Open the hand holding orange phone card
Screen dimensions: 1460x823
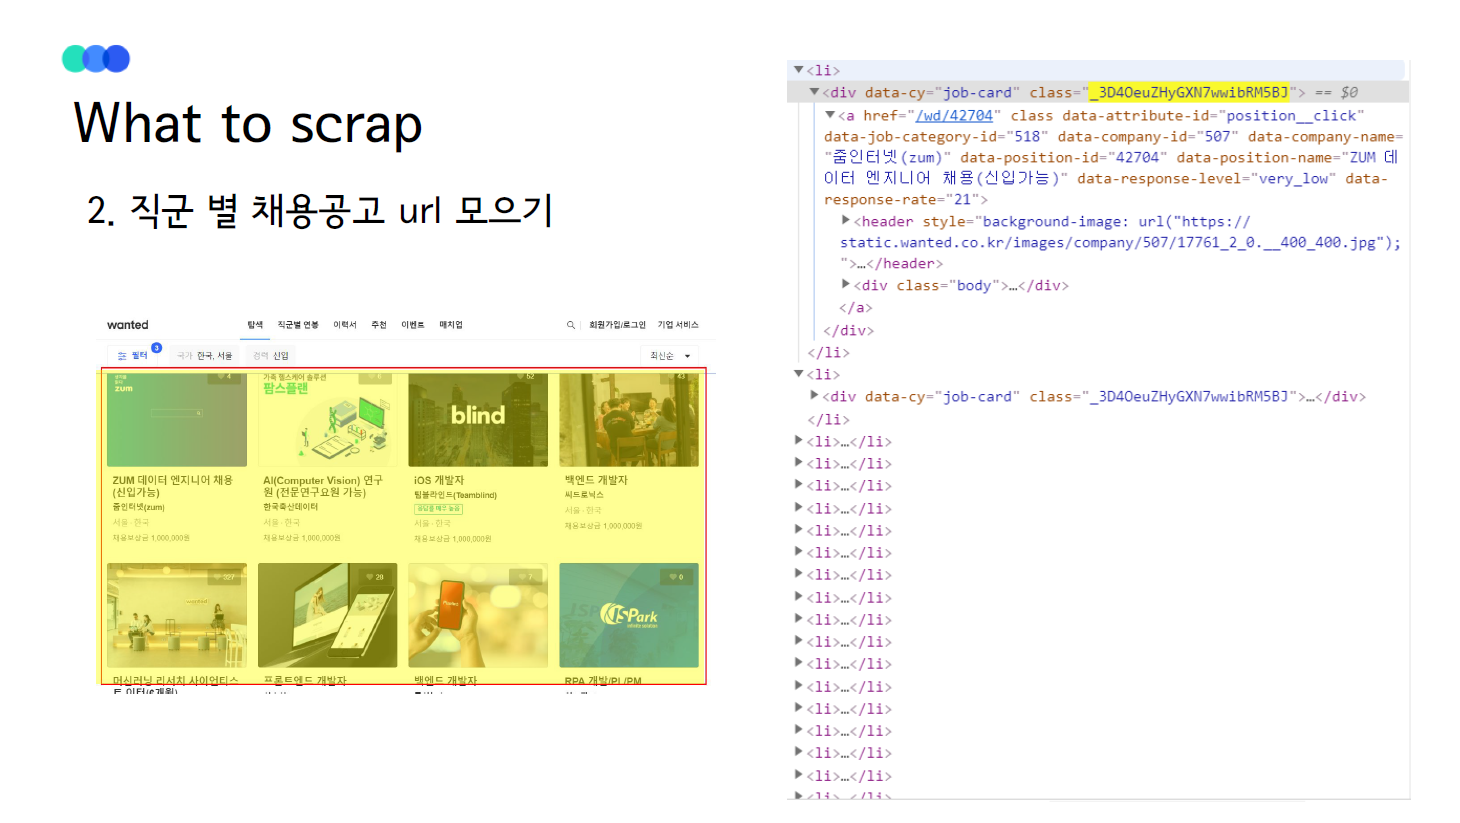pos(478,615)
